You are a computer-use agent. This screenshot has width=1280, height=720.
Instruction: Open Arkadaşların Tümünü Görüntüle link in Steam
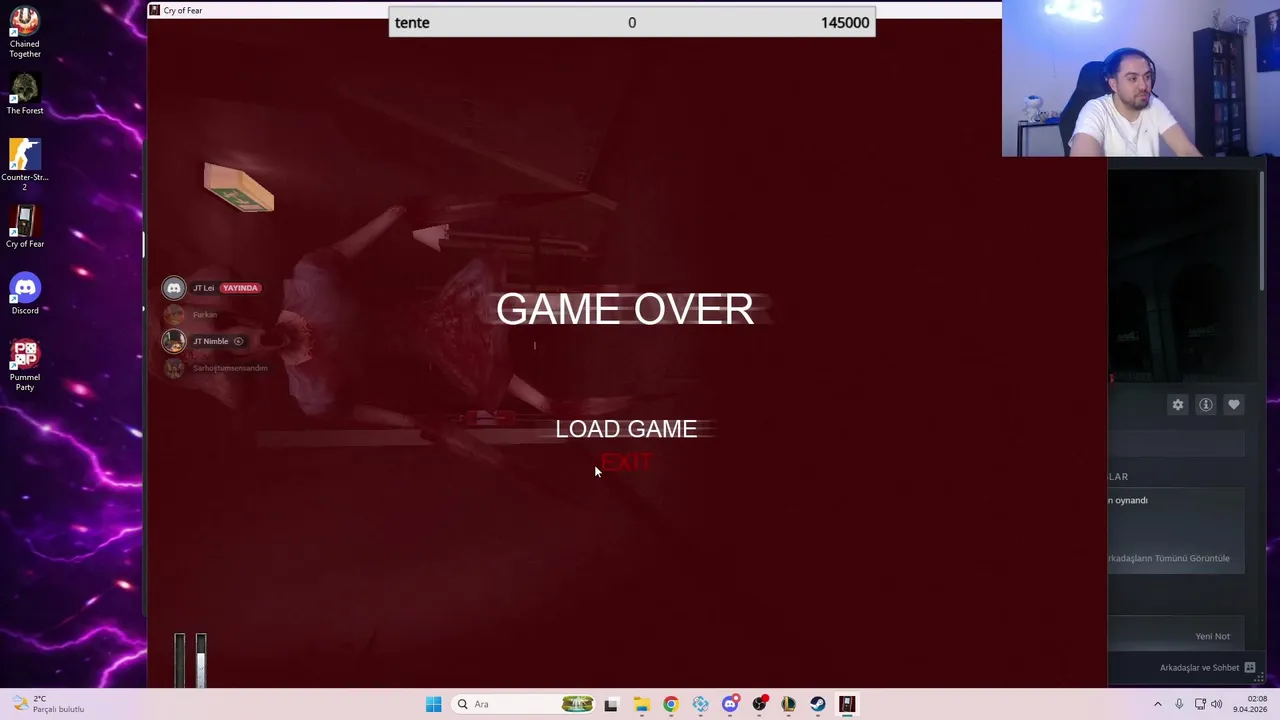[x=1169, y=558]
